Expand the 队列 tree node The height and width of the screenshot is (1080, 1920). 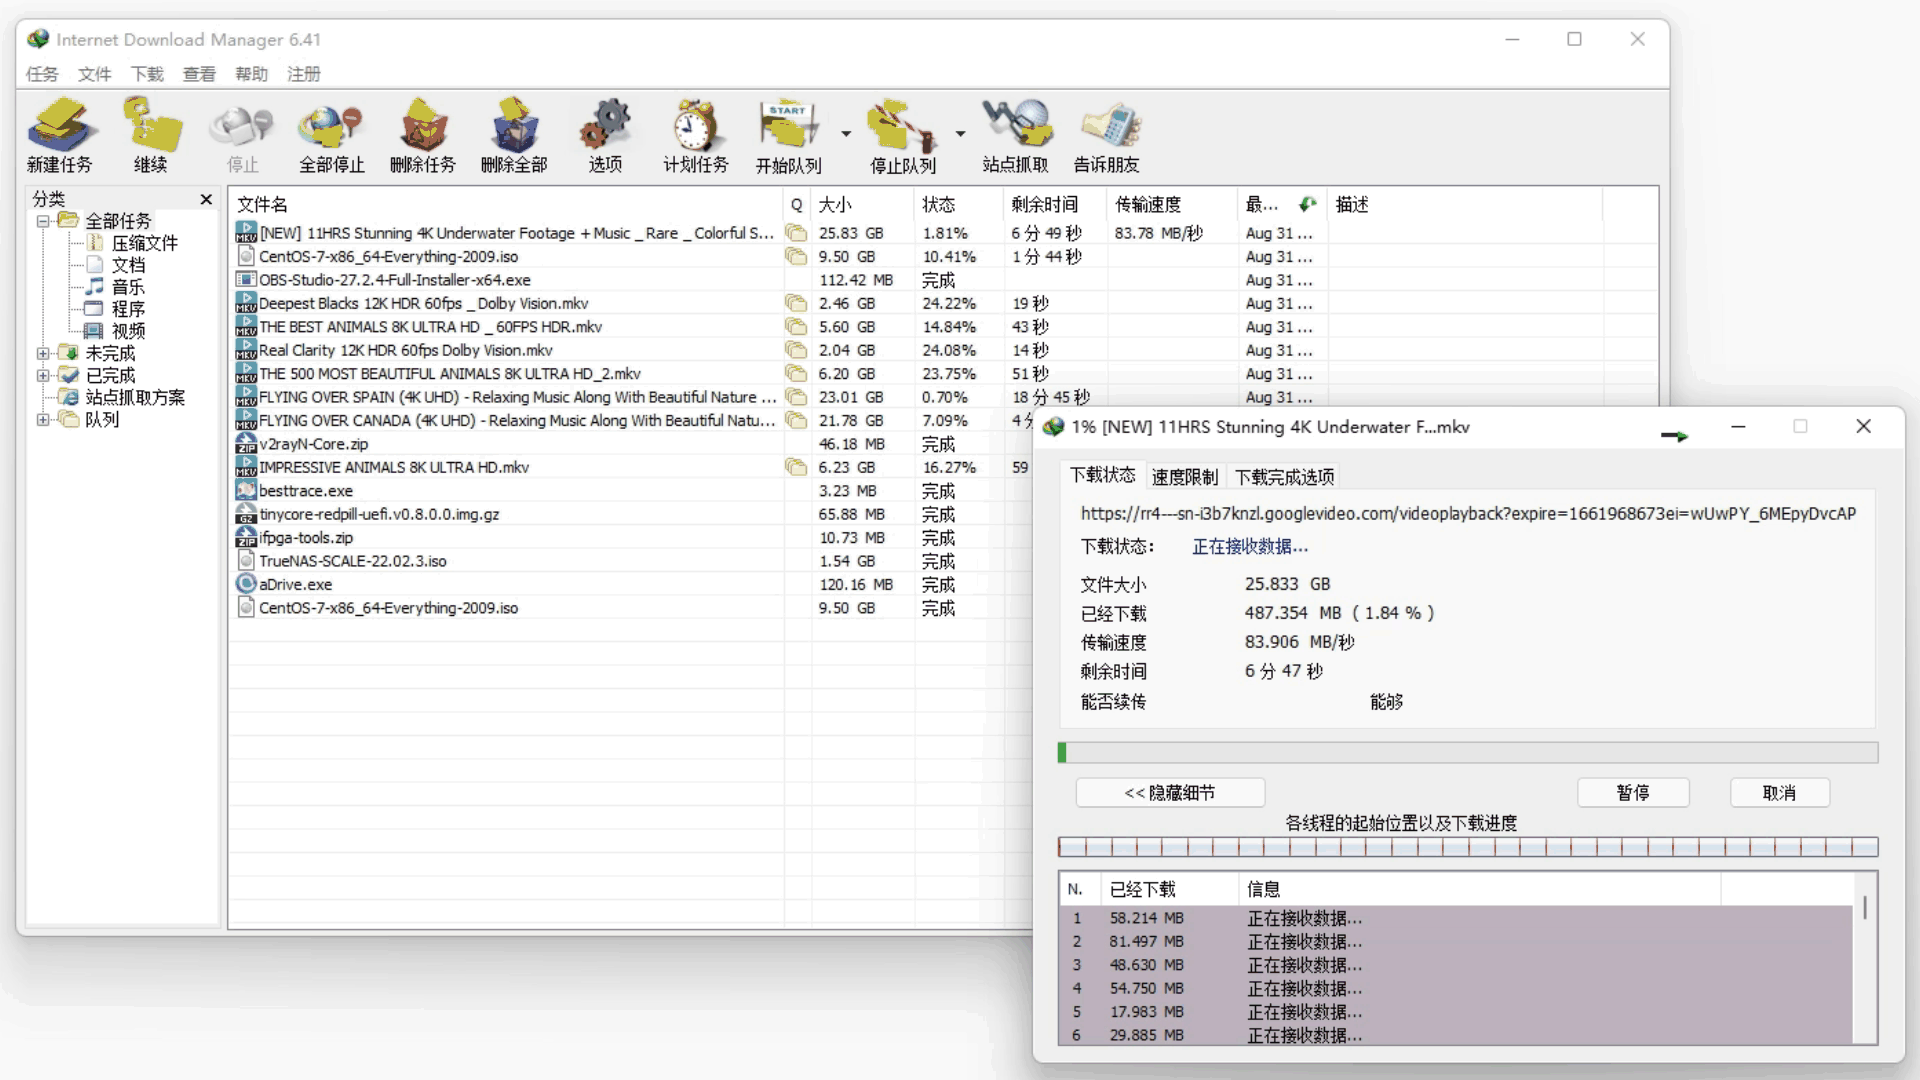(43, 420)
